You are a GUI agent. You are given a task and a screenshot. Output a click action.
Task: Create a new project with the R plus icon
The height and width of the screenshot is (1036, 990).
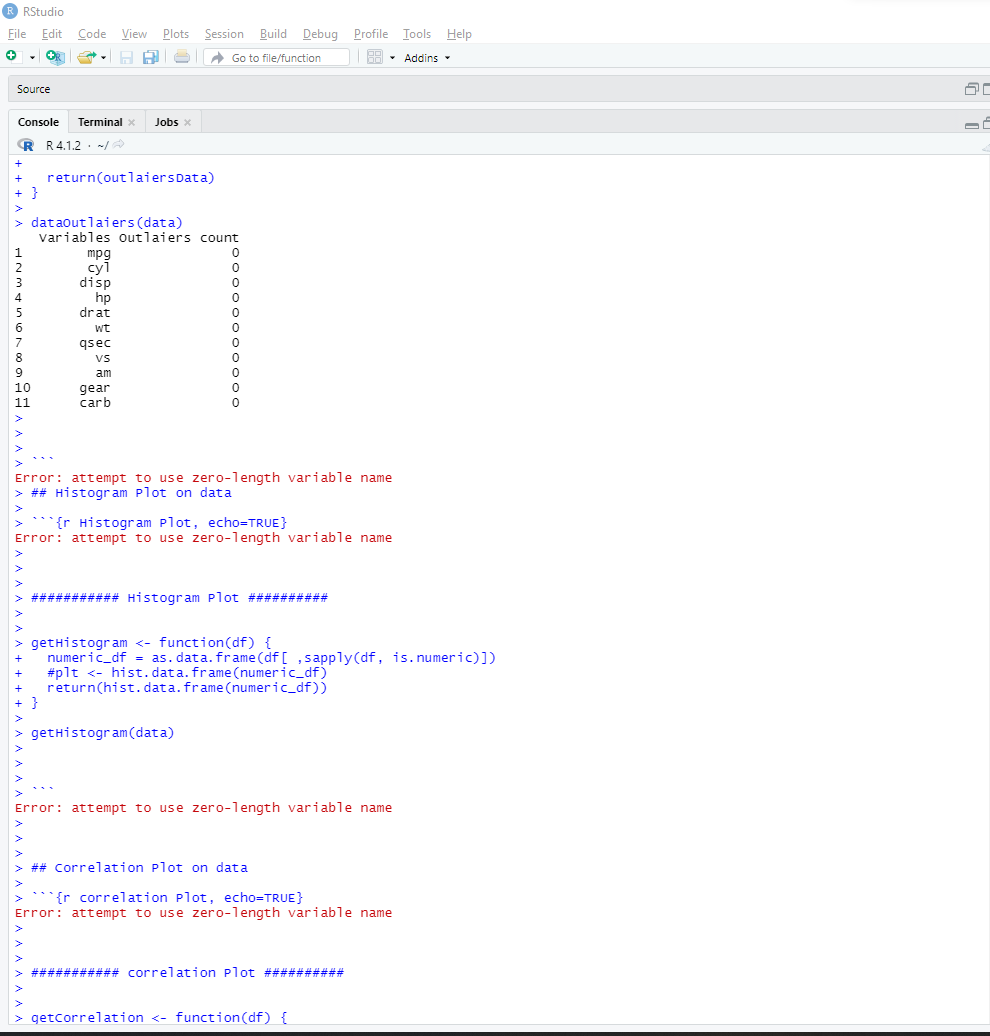click(55, 57)
